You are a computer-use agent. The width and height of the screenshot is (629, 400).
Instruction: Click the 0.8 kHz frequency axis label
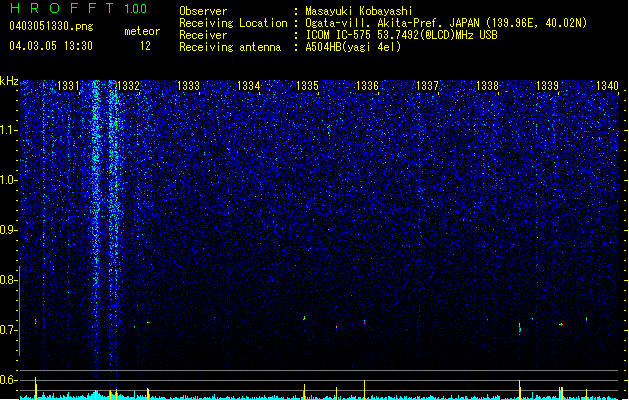coord(8,280)
